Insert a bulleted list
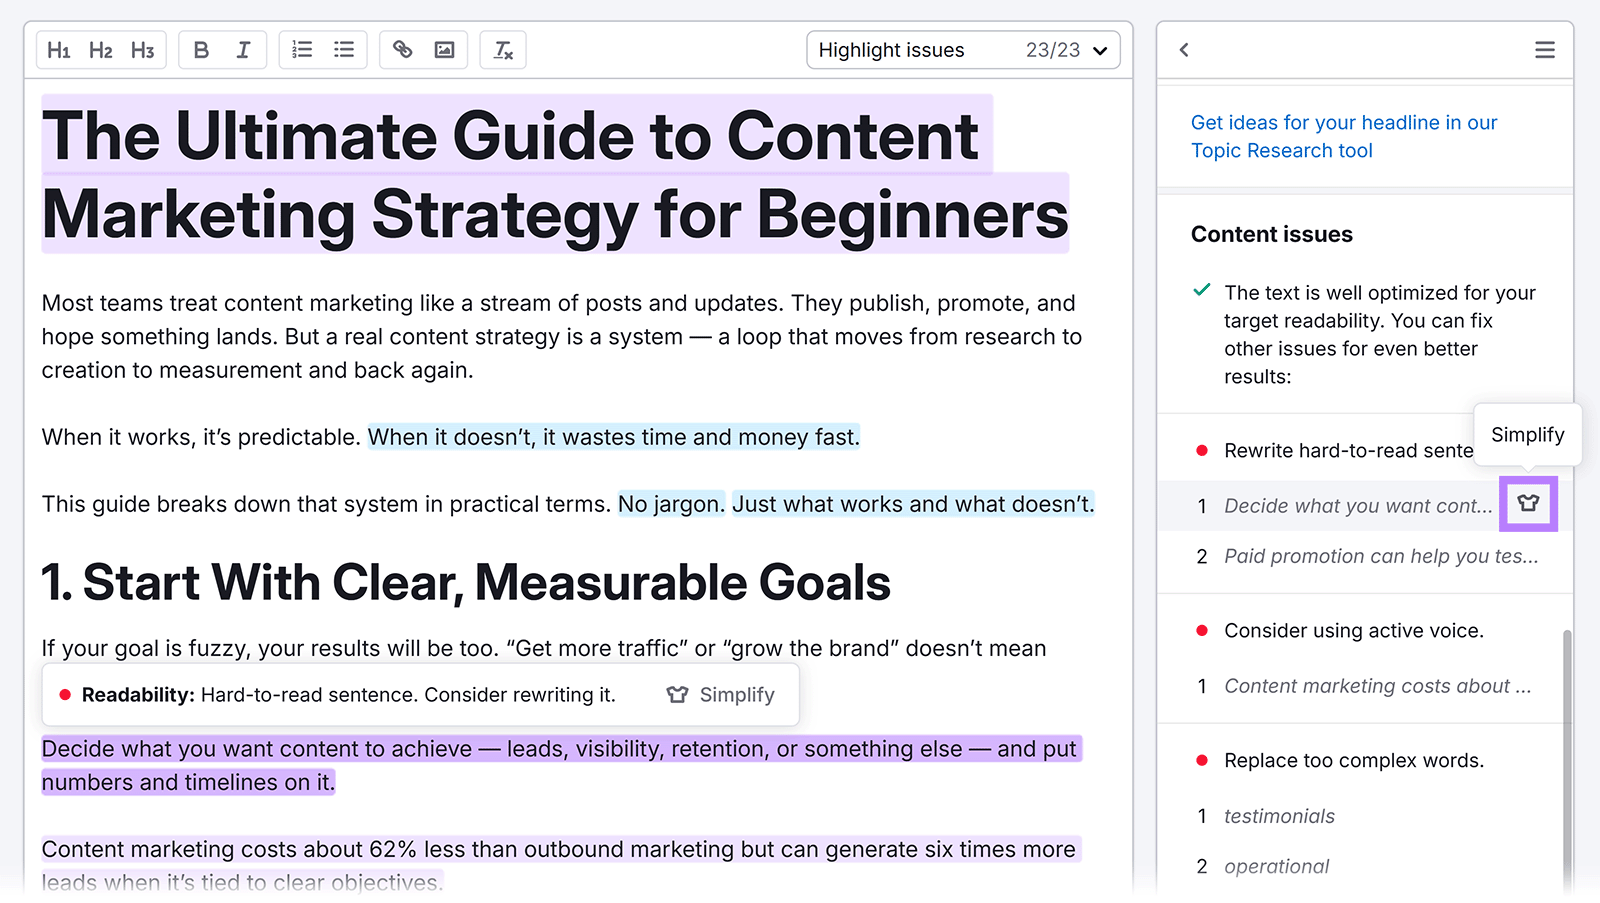Viewport: 1600px width, 903px height. click(x=343, y=49)
